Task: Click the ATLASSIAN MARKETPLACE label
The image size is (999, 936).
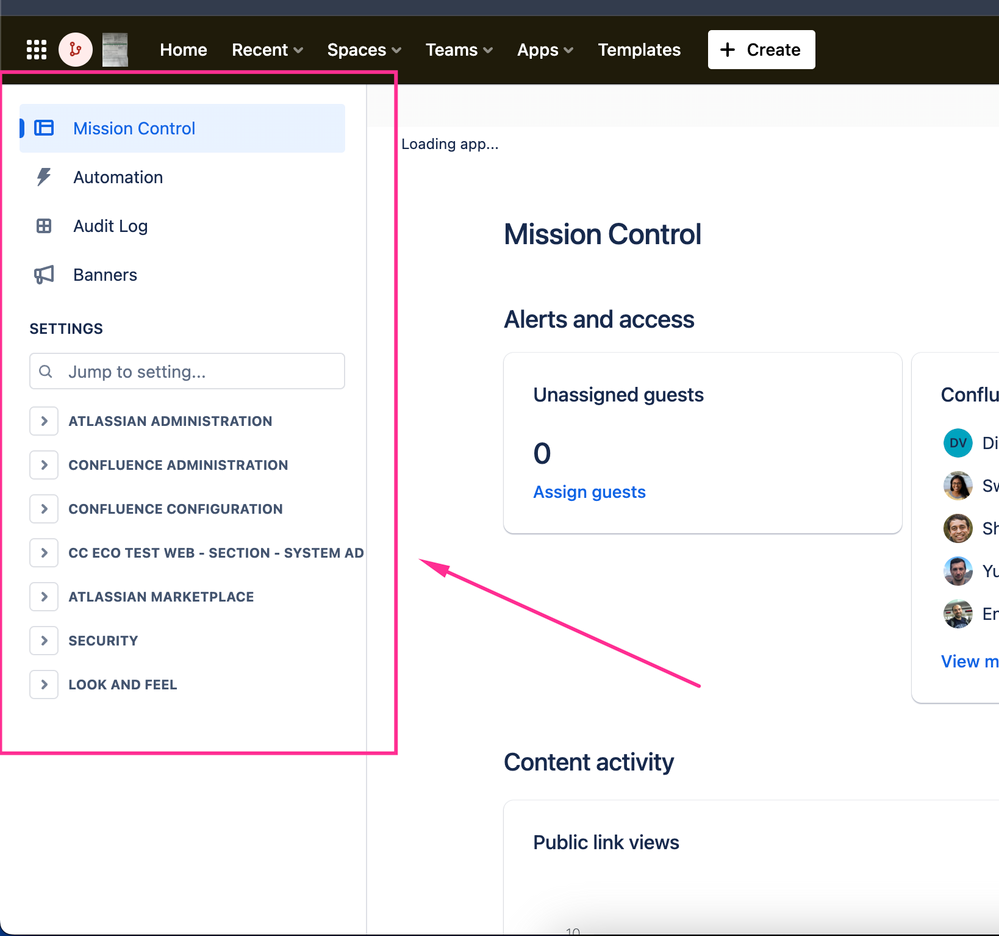Action: pos(161,597)
